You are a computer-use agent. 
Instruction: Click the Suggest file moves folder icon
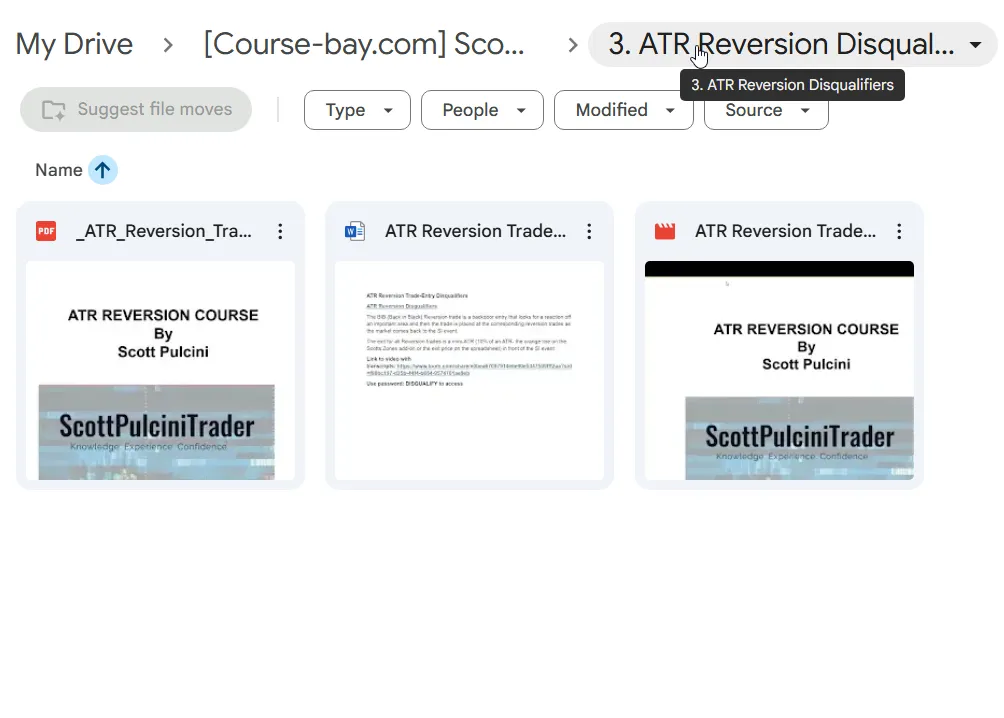pos(54,110)
